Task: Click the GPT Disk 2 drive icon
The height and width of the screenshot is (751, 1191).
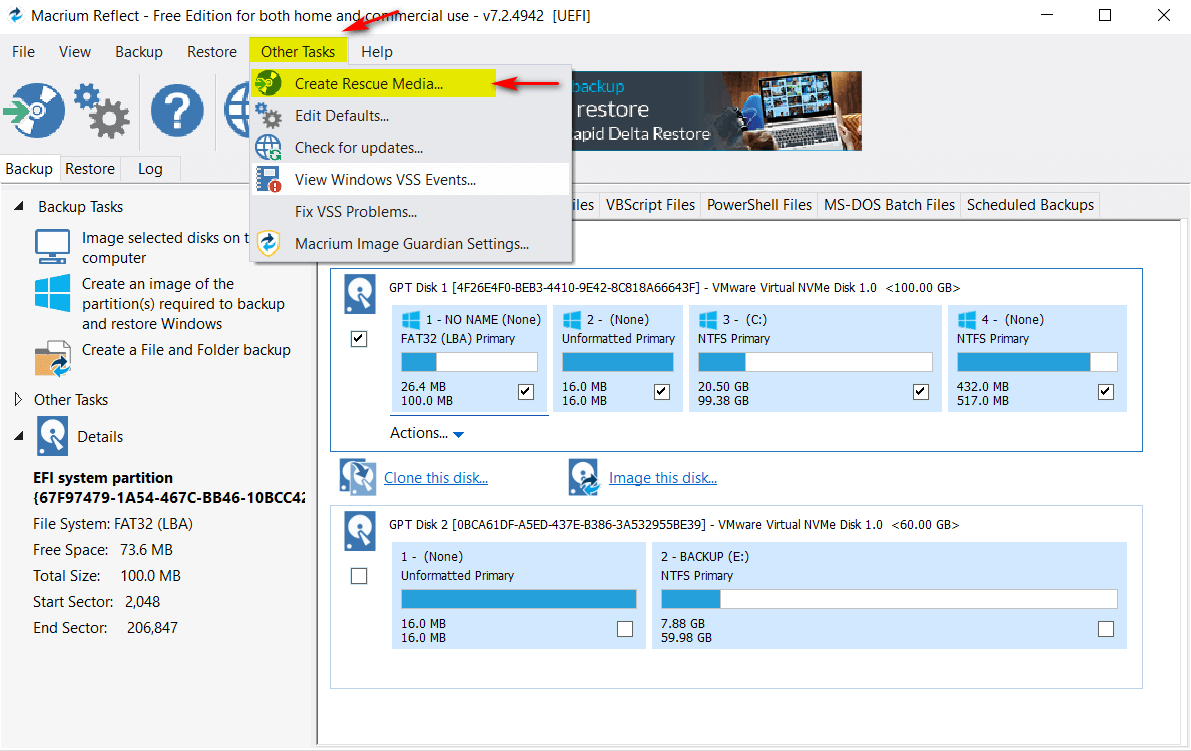Action: pyautogui.click(x=360, y=531)
